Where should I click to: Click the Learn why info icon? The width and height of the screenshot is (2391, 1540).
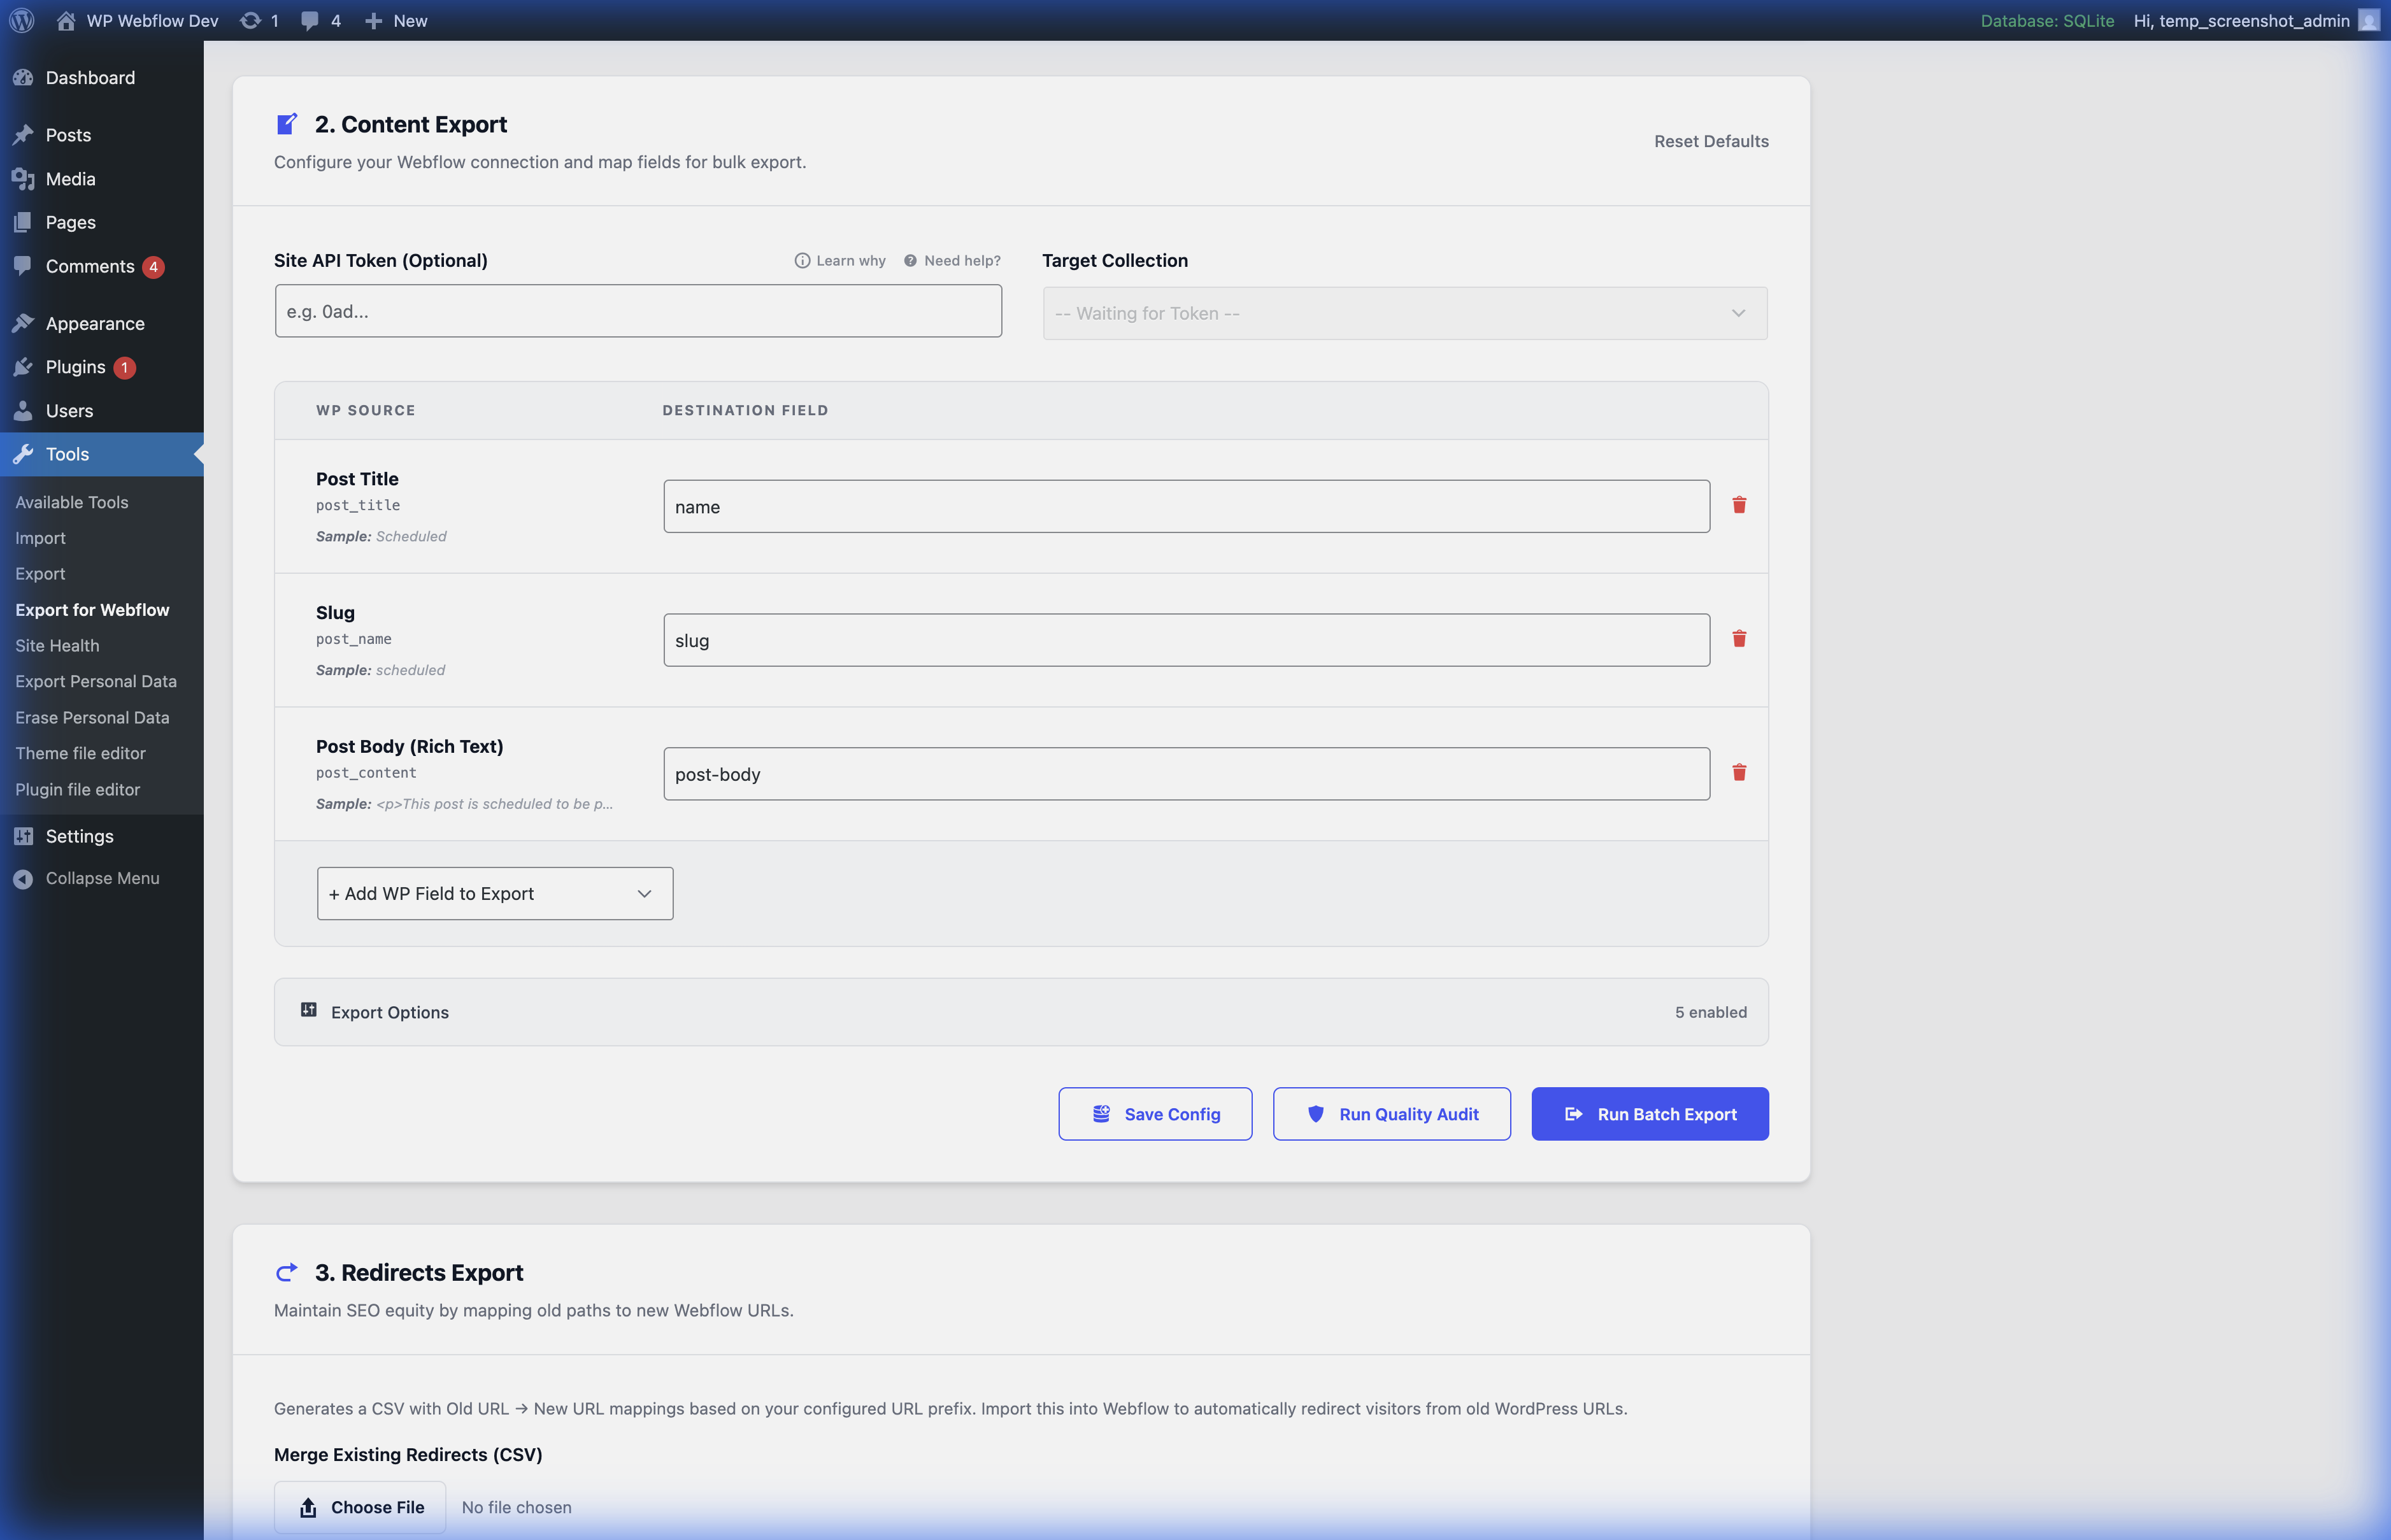click(804, 260)
